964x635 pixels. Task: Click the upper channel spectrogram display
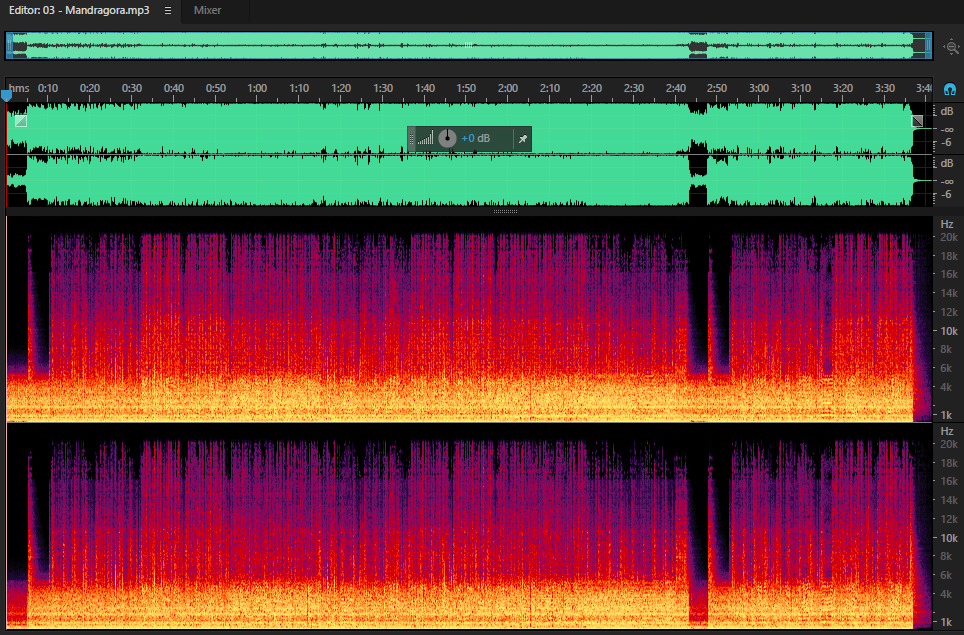pos(470,320)
